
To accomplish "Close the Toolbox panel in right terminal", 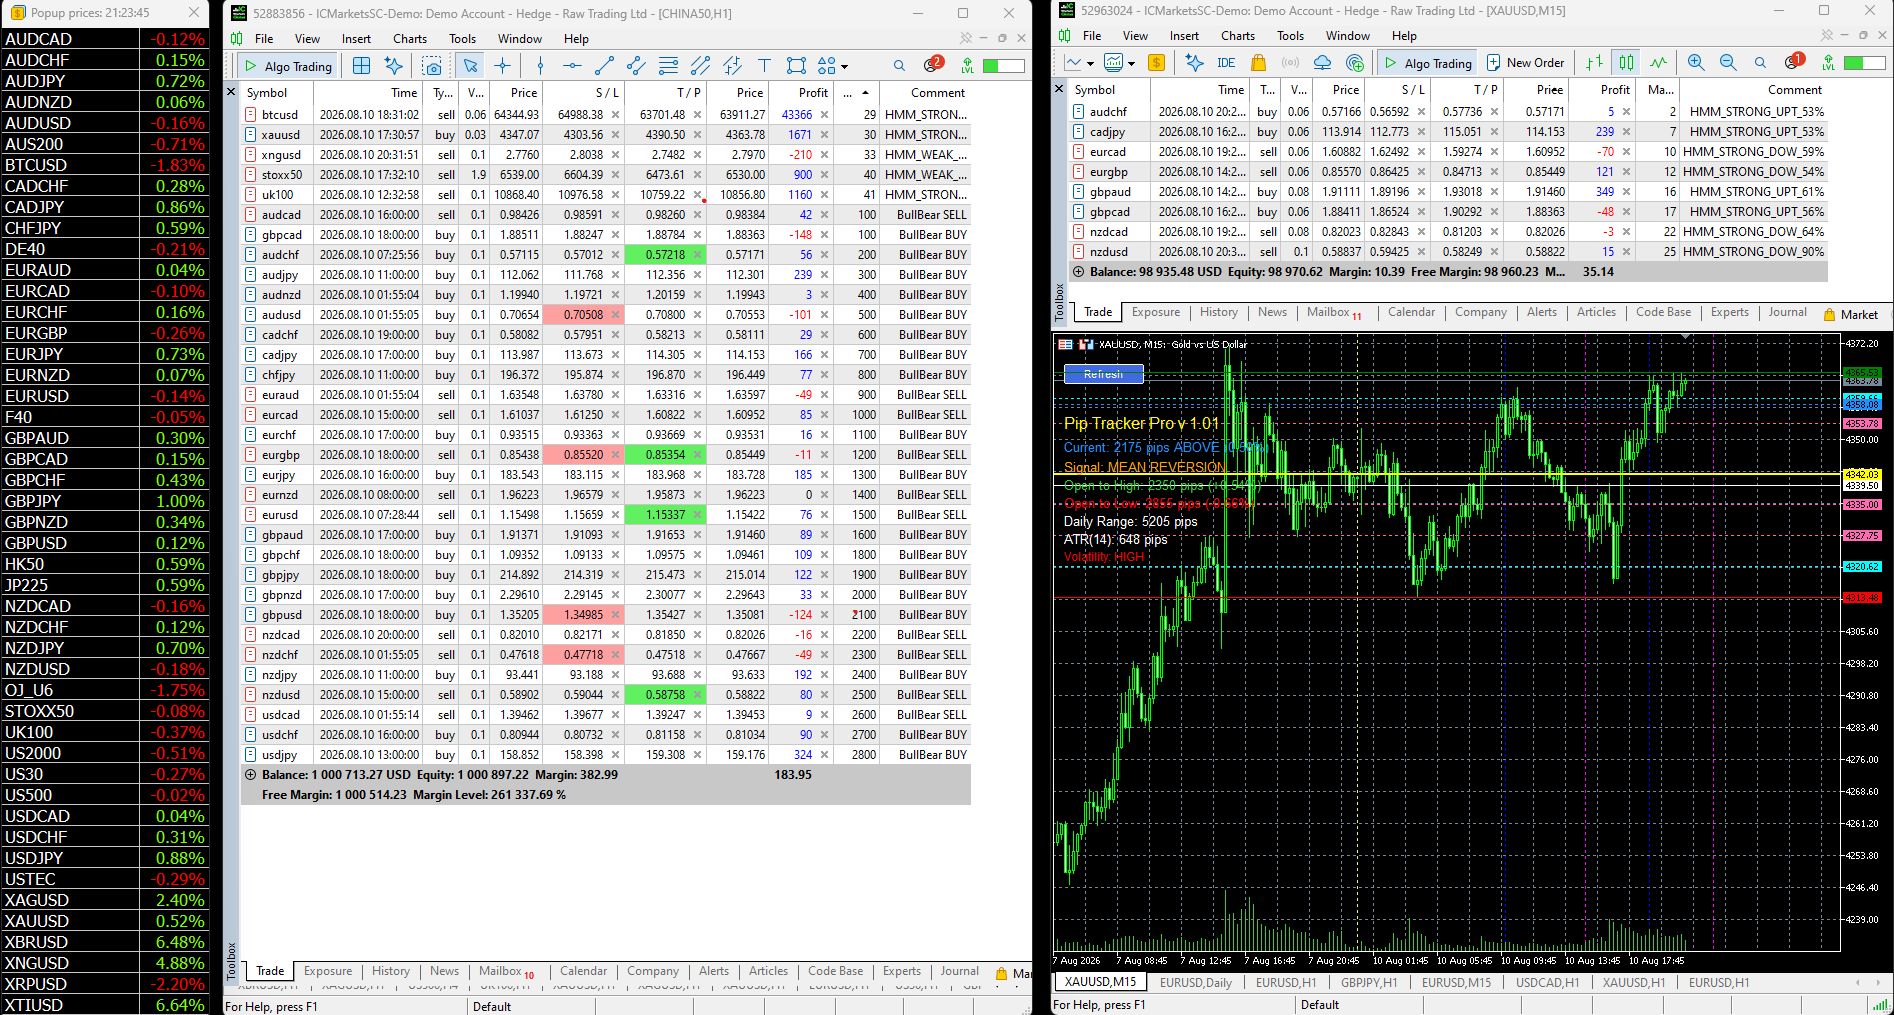I will [x=1060, y=89].
